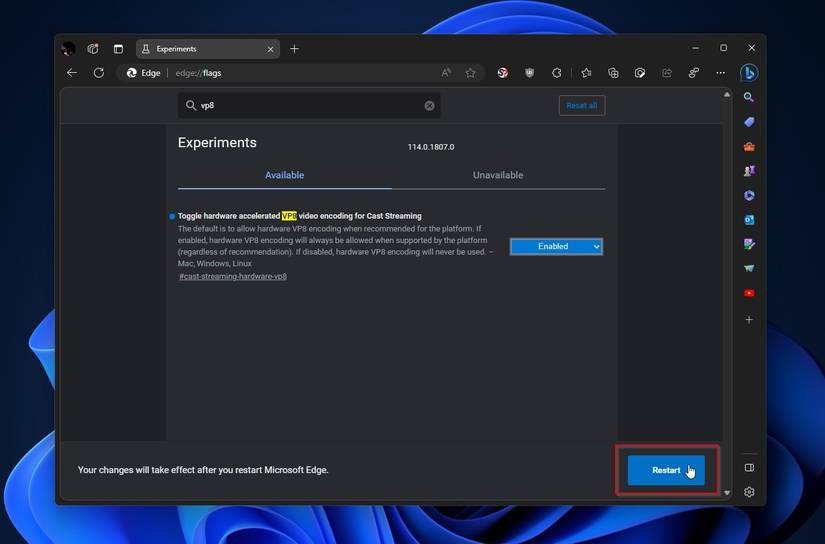Open the YouTube sidebar icon

pyautogui.click(x=748, y=293)
